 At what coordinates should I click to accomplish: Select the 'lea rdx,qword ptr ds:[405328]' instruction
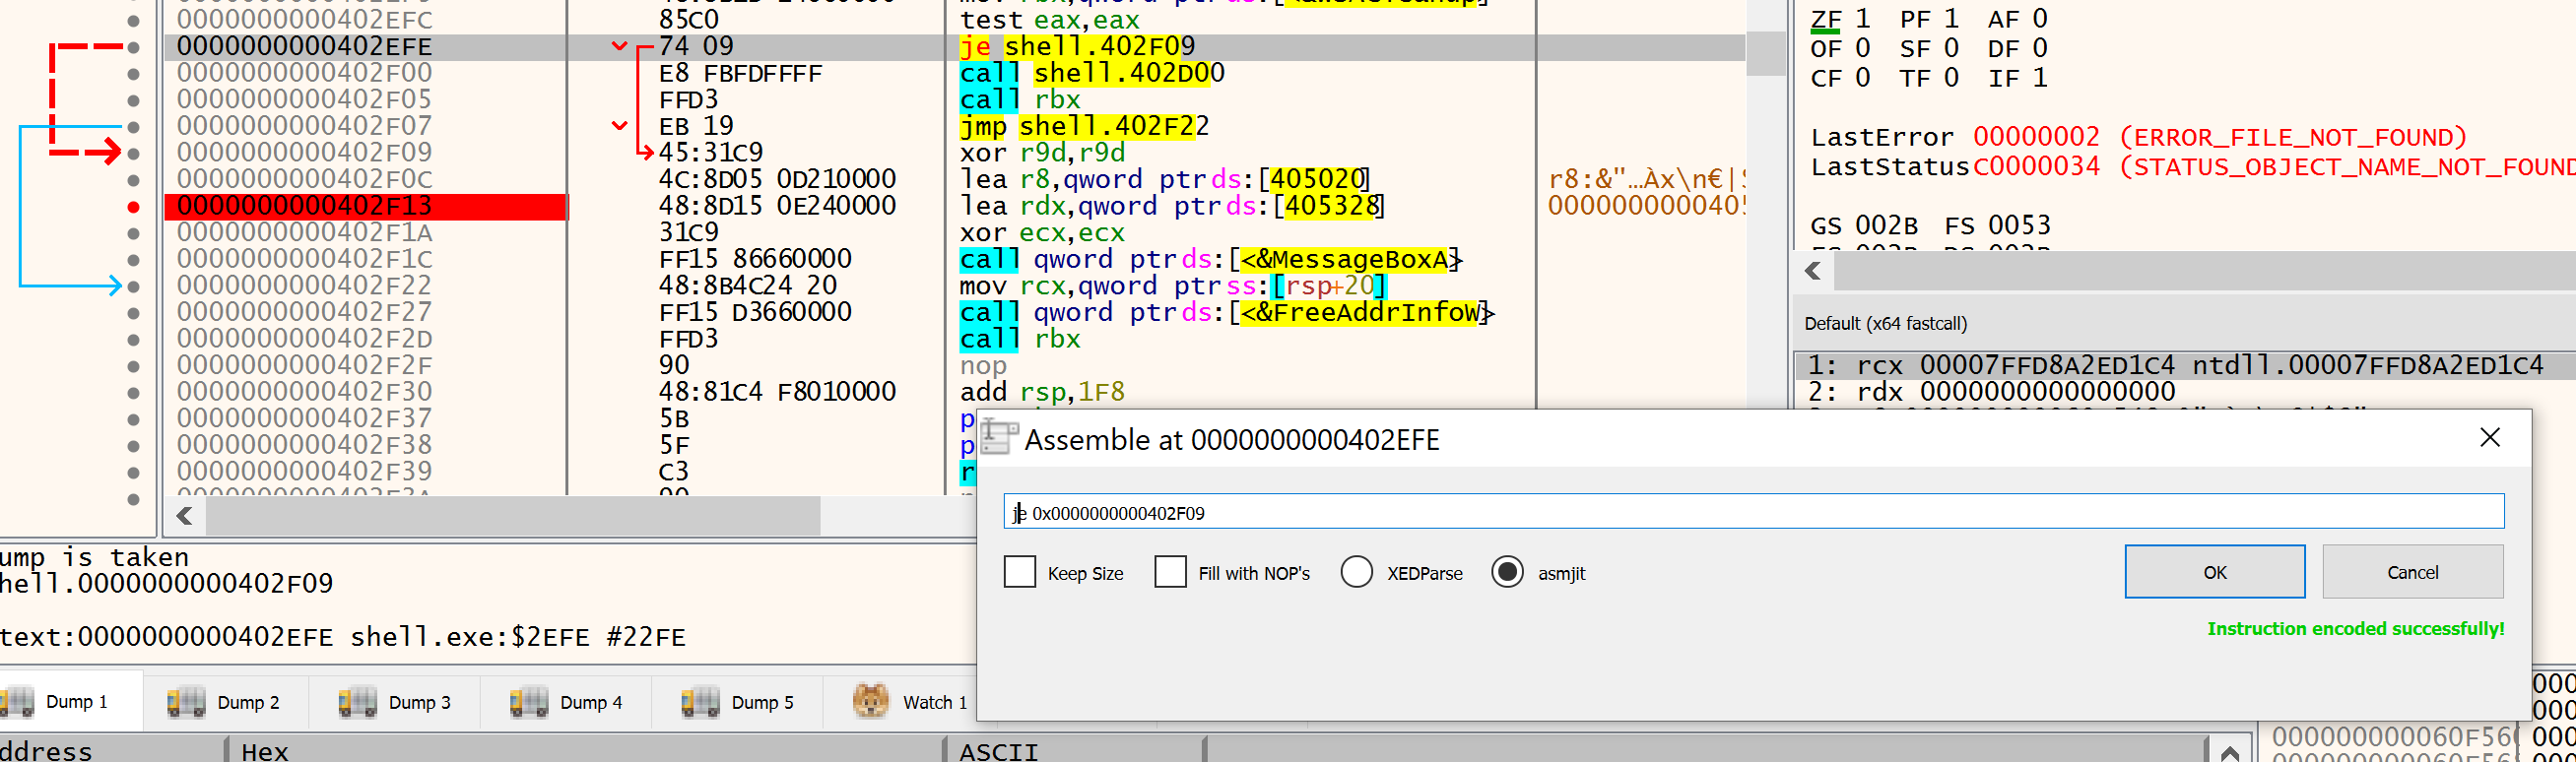pyautogui.click(x=1172, y=206)
